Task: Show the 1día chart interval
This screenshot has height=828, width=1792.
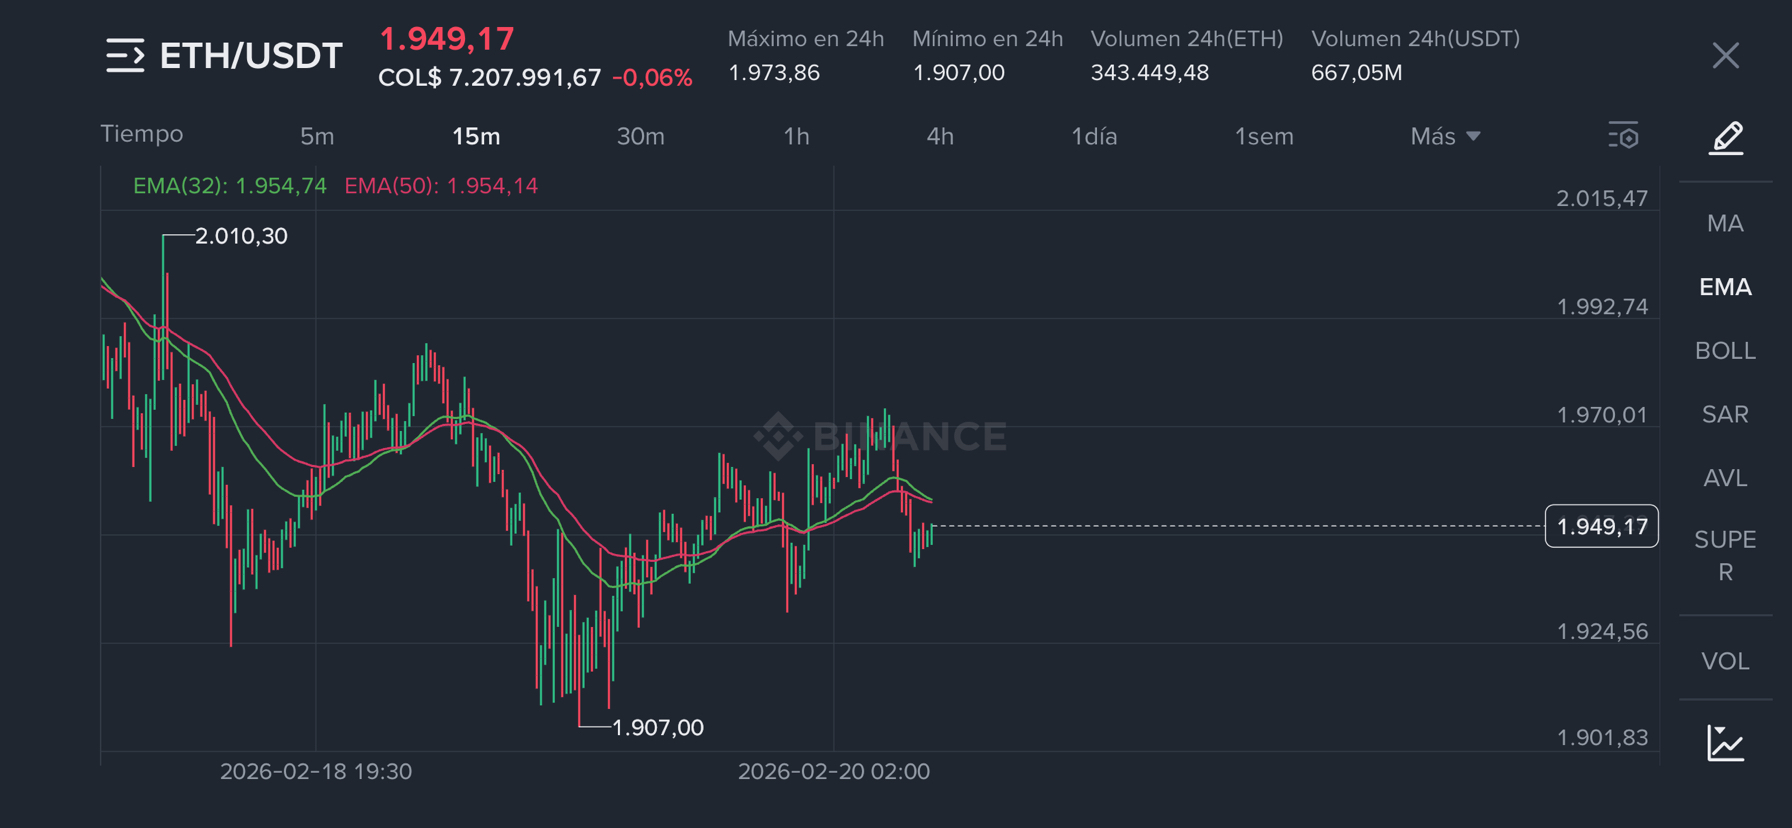Action: pyautogui.click(x=1094, y=136)
